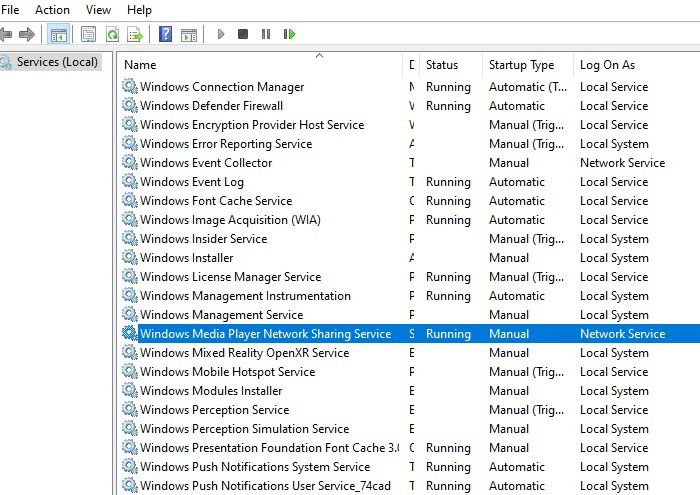Click the Pause Service toolbar icon
This screenshot has height=495, width=700.
pyautogui.click(x=266, y=34)
